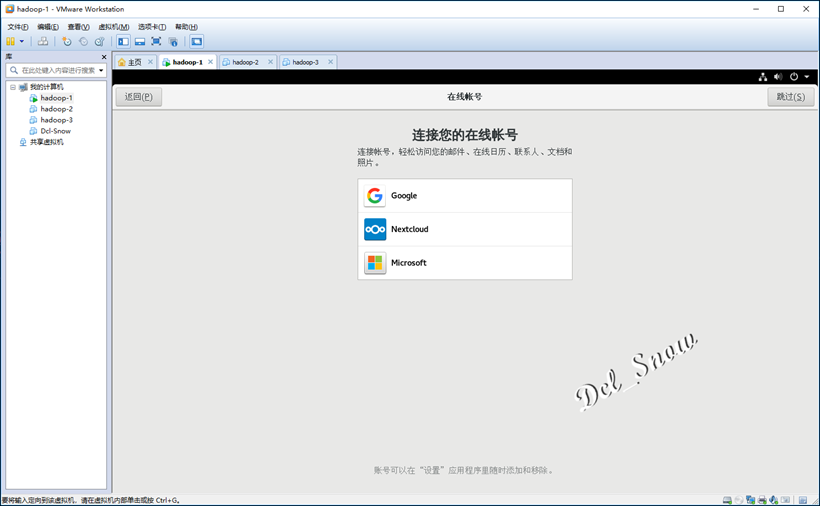Open the 选项卡(T) menu
The image size is (820, 506).
[152, 27]
